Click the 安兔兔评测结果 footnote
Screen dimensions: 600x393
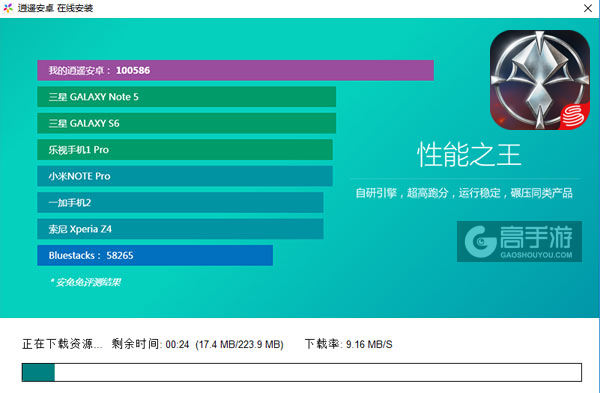point(85,282)
